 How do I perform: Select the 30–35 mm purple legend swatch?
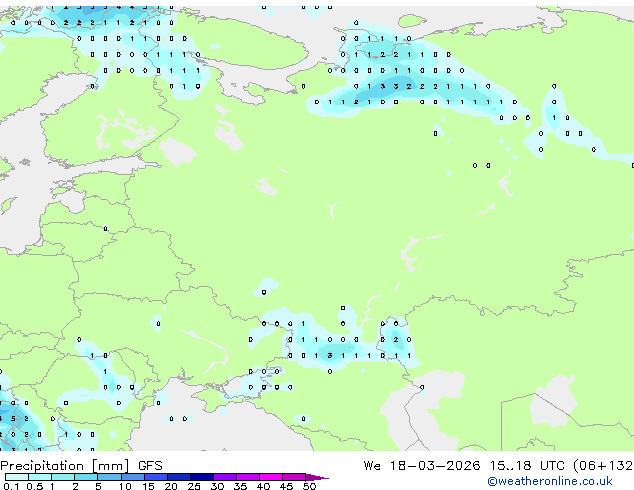(x=225, y=477)
